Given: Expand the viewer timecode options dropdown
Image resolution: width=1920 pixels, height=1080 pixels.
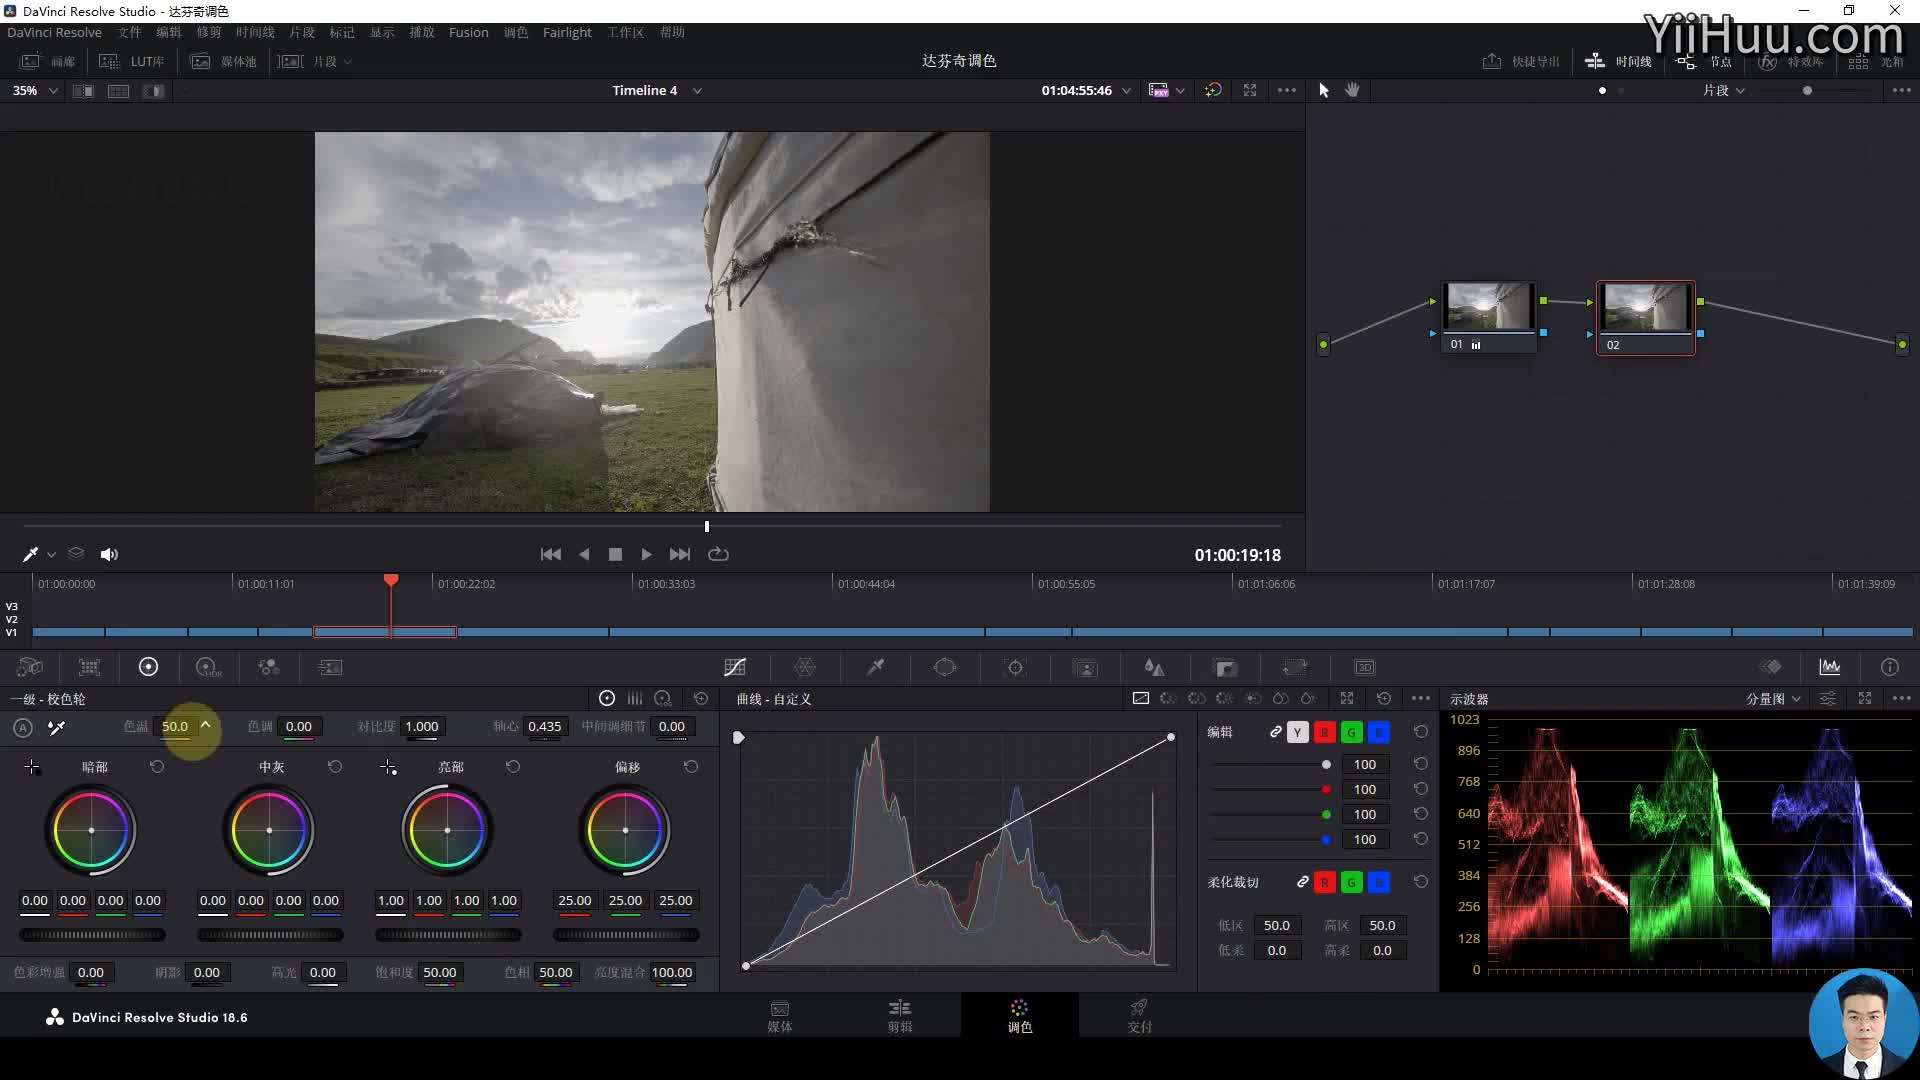Looking at the screenshot, I should (x=1126, y=90).
